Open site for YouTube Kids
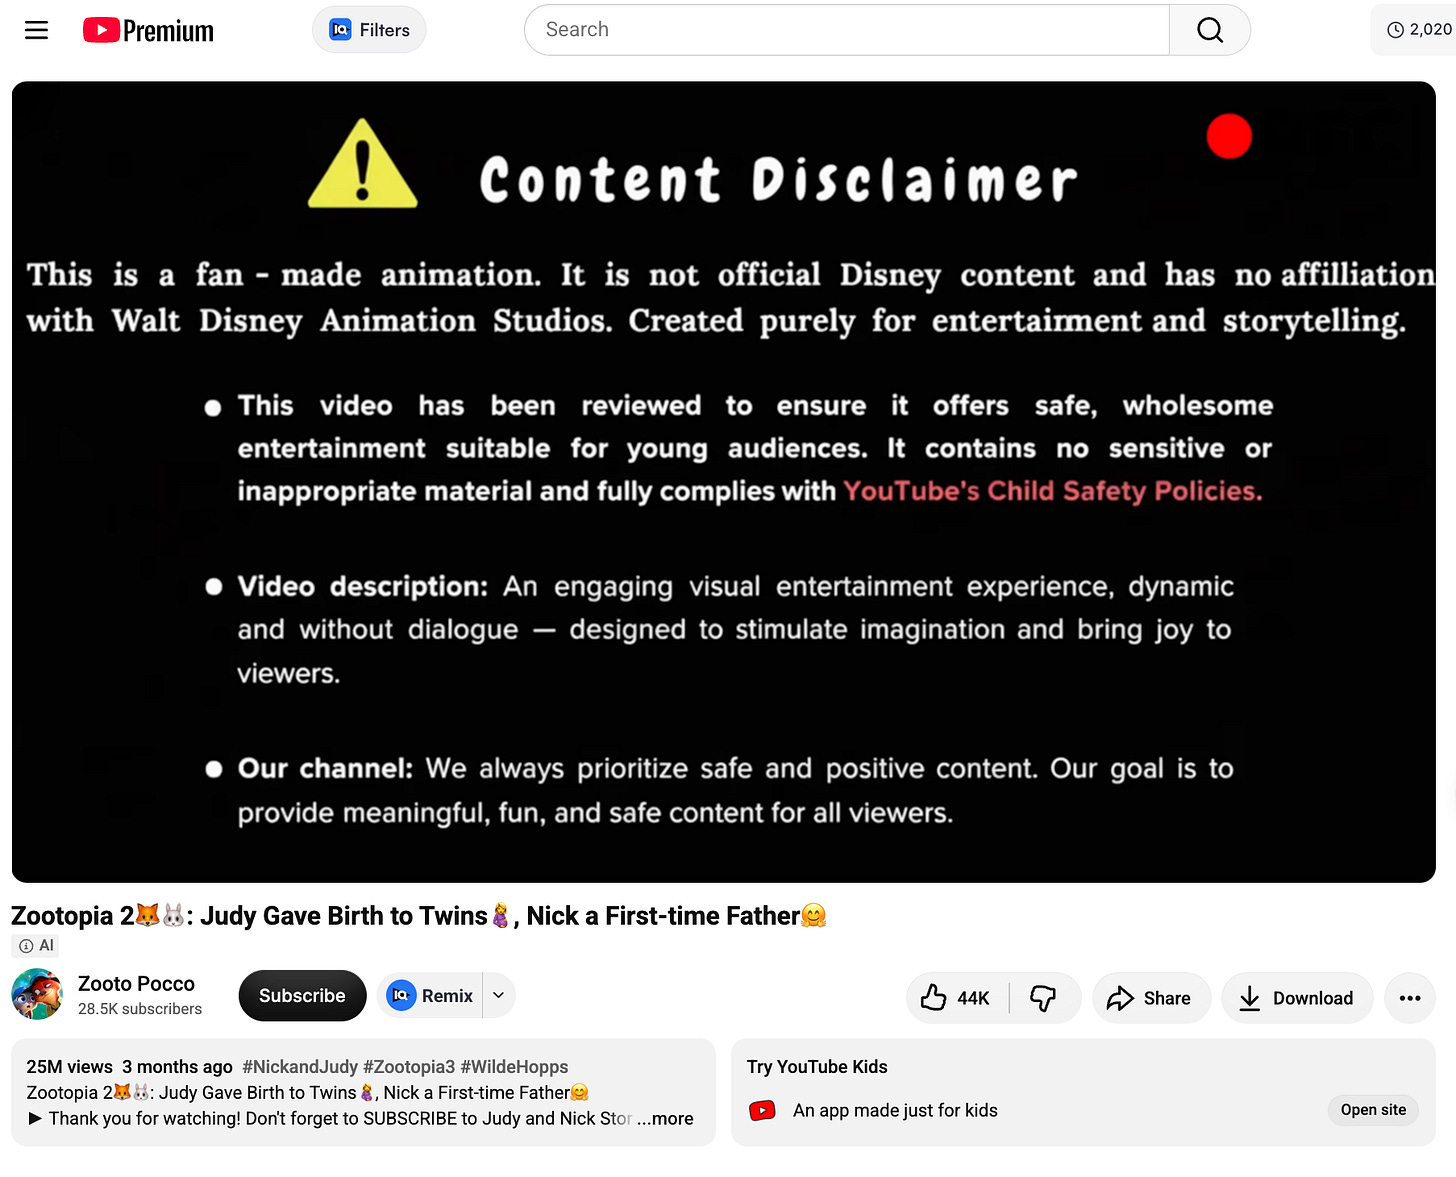Image resolution: width=1456 pixels, height=1177 pixels. point(1373,1110)
